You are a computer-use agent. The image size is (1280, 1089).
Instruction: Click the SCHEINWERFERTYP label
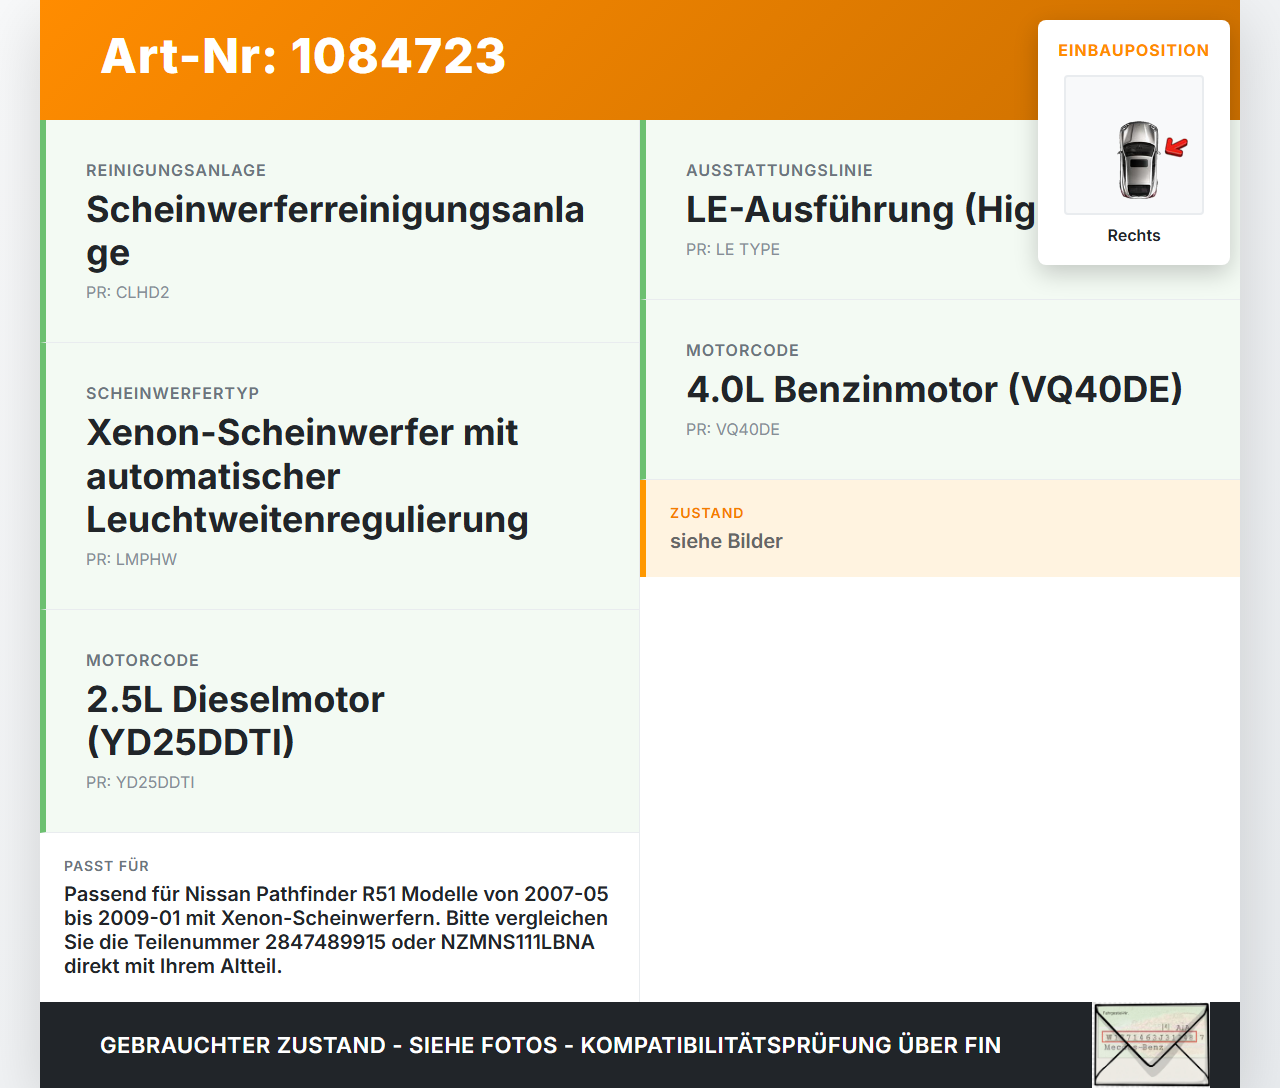click(173, 393)
